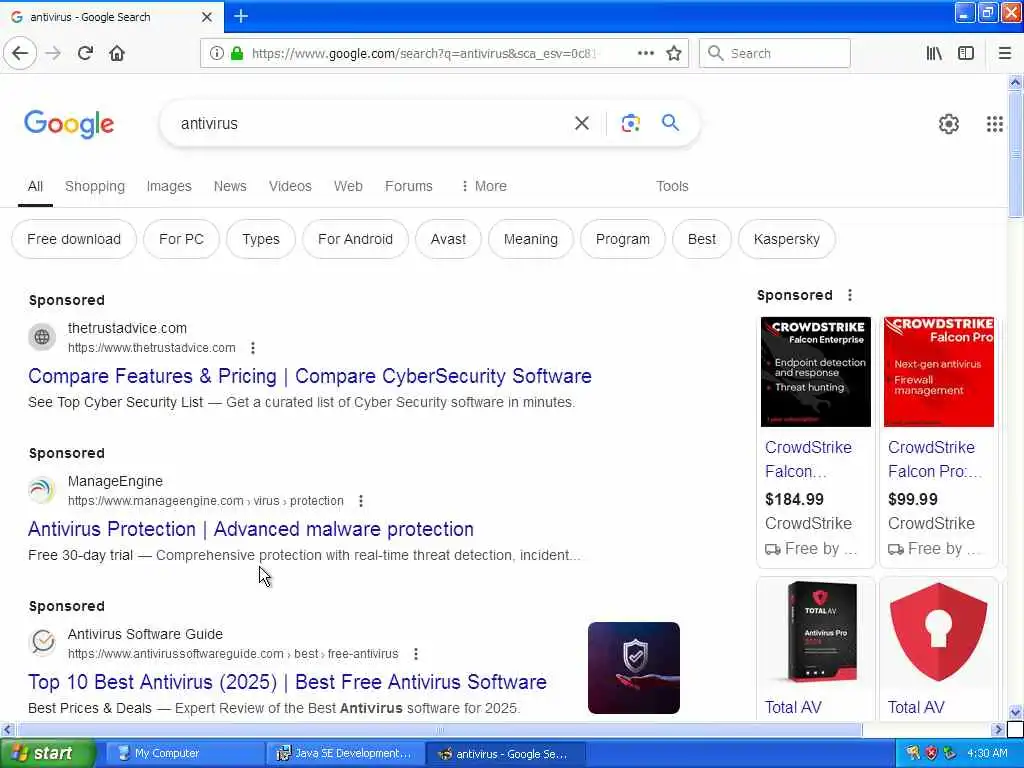
Task: Click CrowdStrike Falcon Enterprise black product image
Action: click(816, 372)
